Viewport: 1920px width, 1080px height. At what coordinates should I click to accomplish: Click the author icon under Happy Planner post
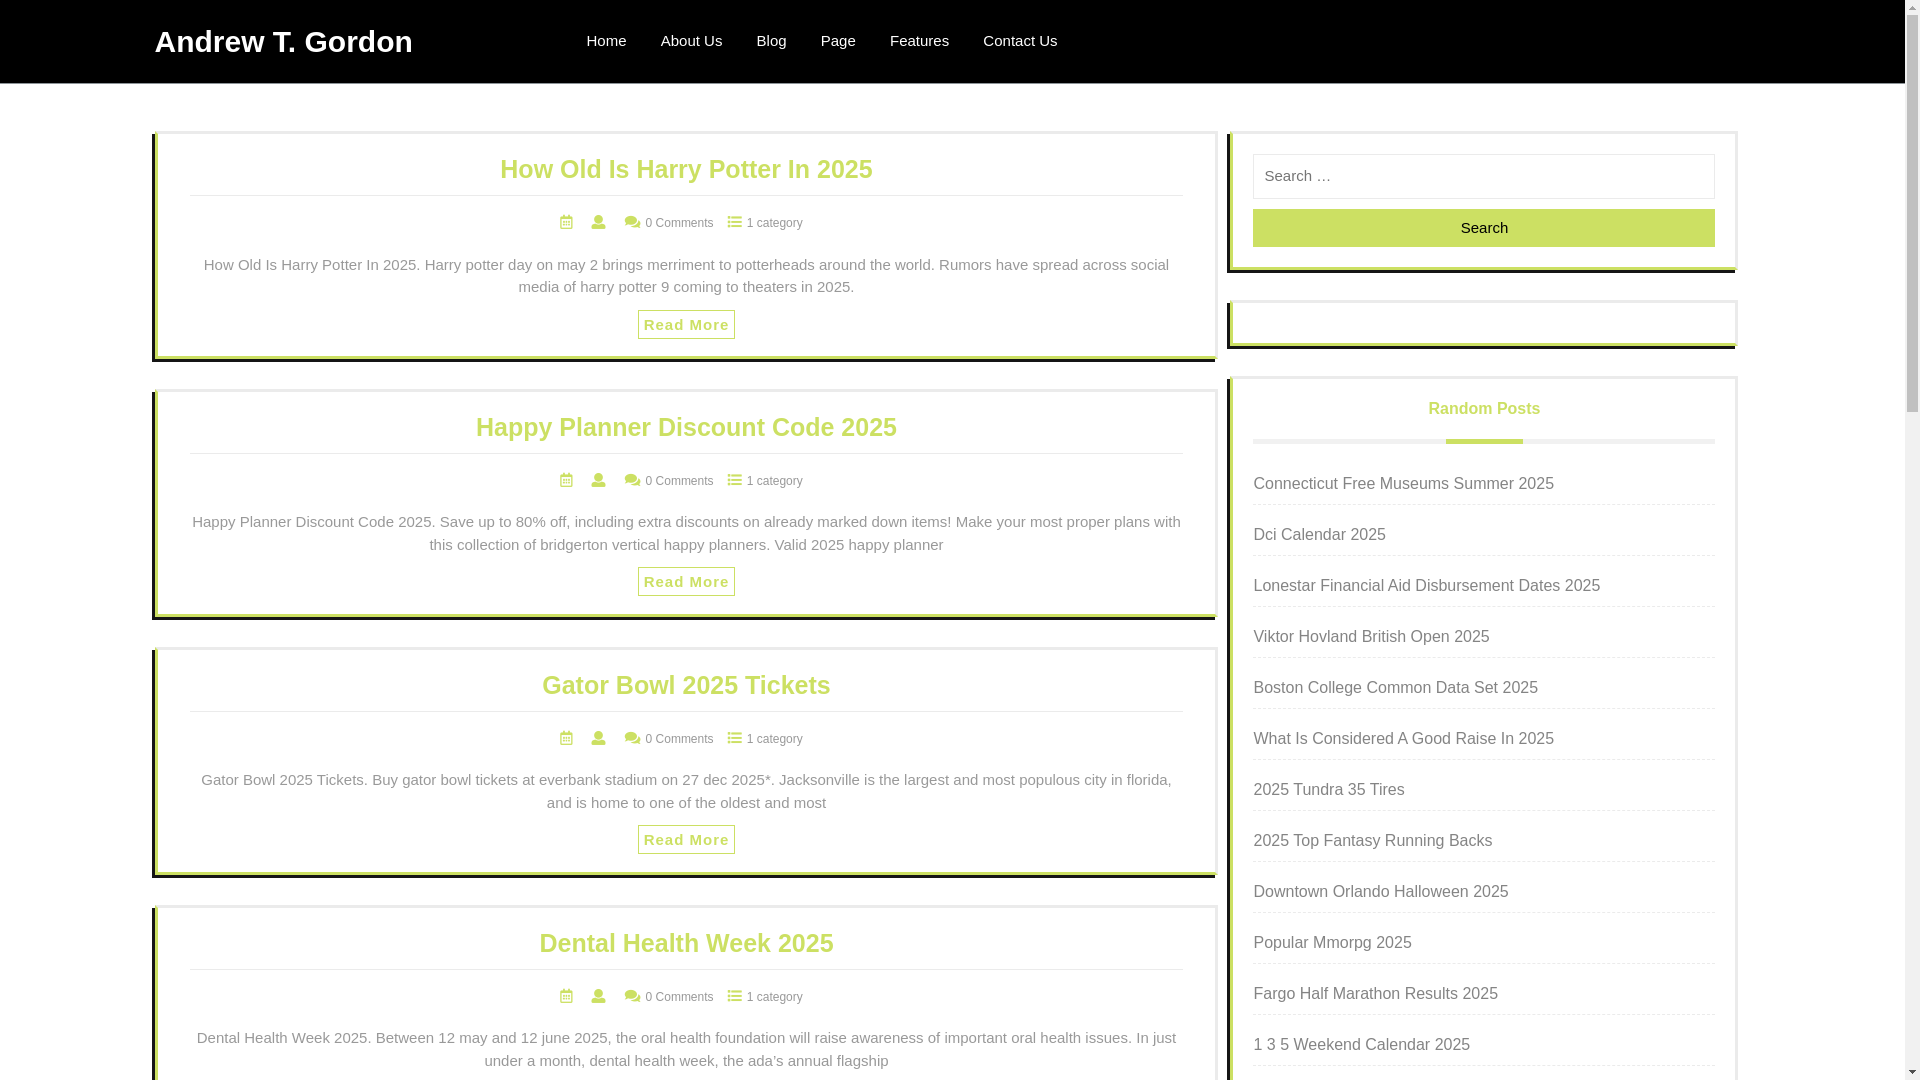pos(598,480)
